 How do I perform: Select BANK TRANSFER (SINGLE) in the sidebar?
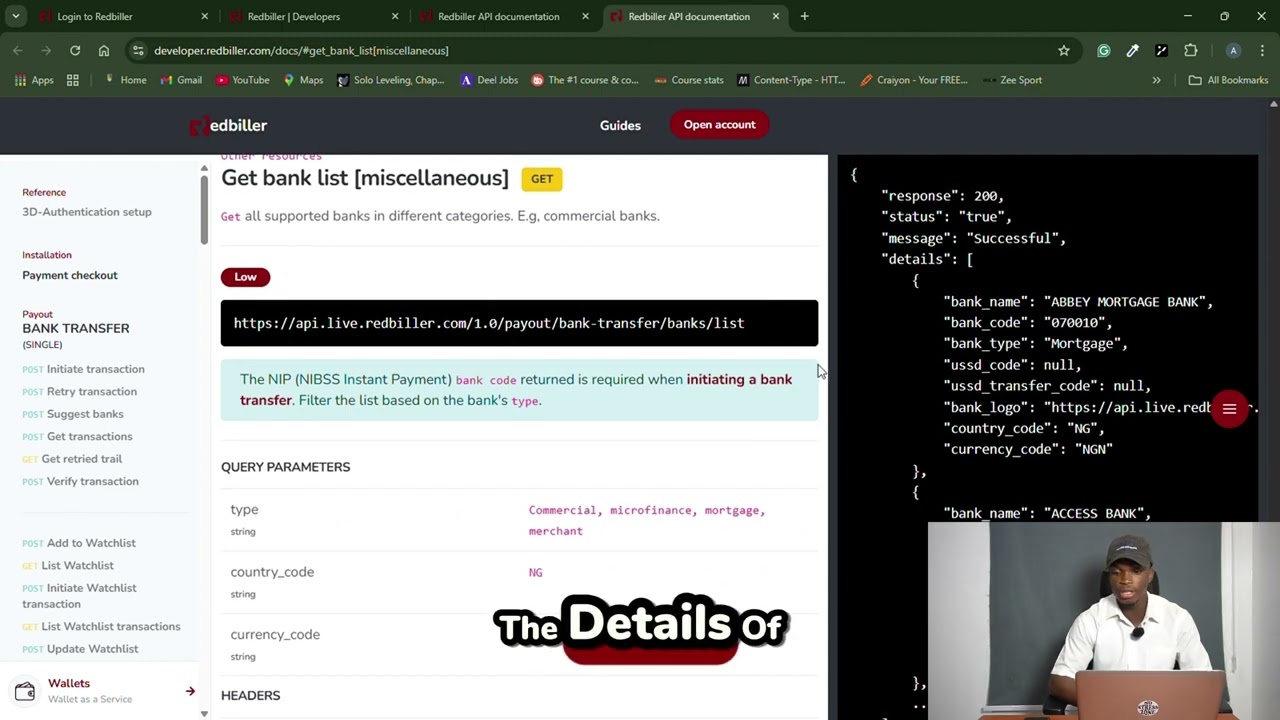click(76, 335)
